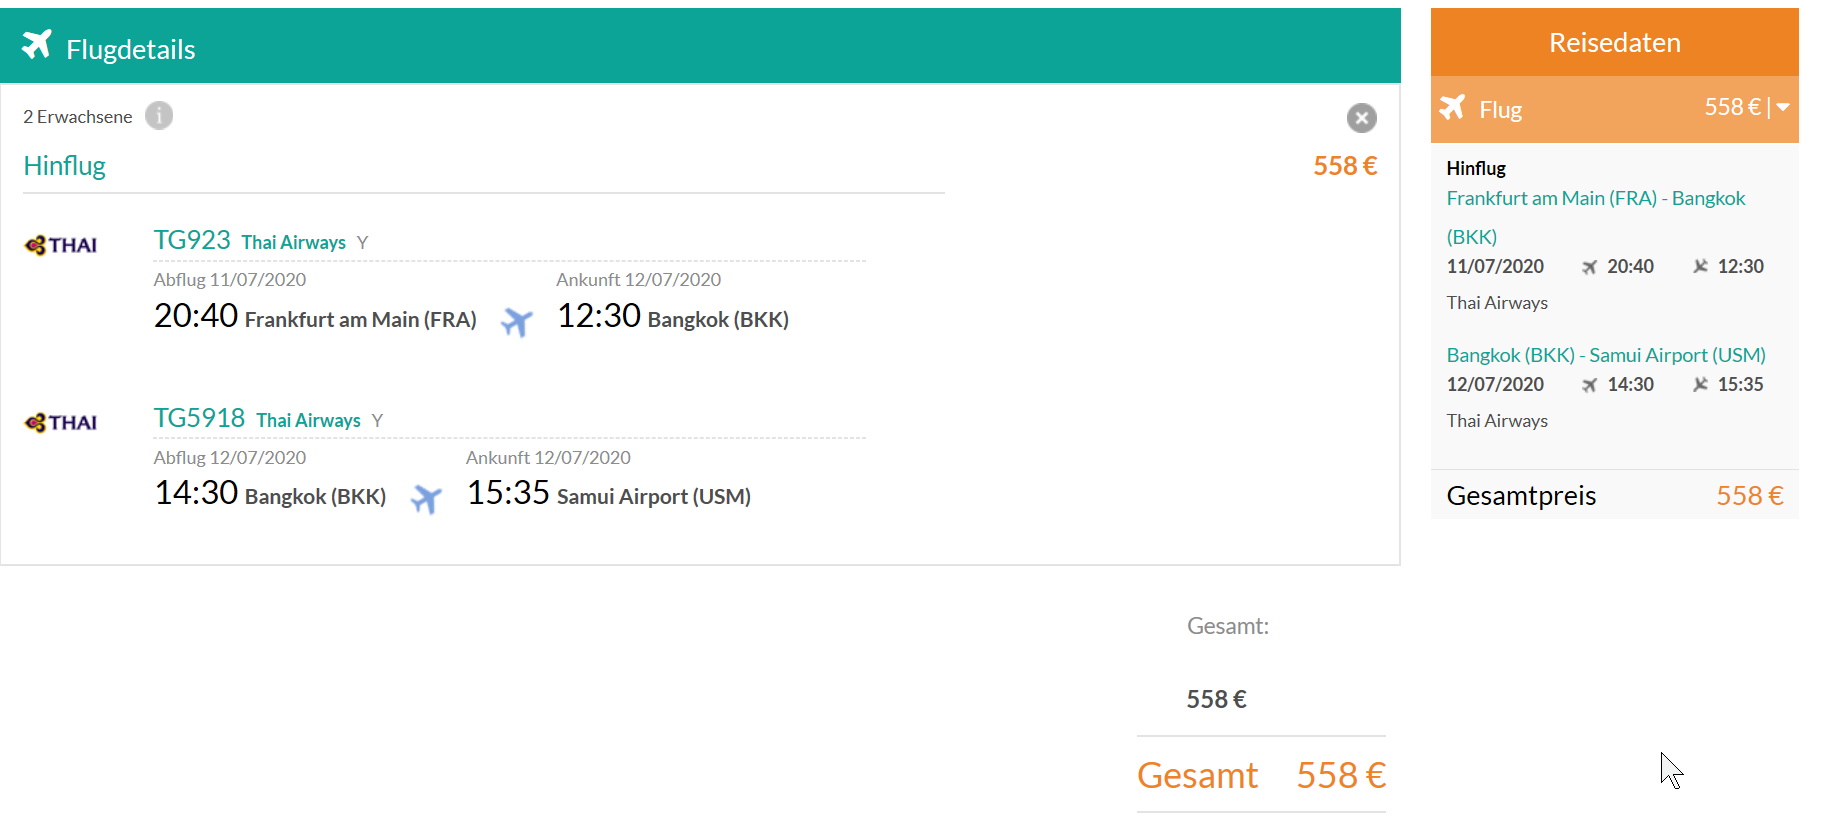
Task: Click the Reisedaten orange header
Action: pyautogui.click(x=1614, y=42)
